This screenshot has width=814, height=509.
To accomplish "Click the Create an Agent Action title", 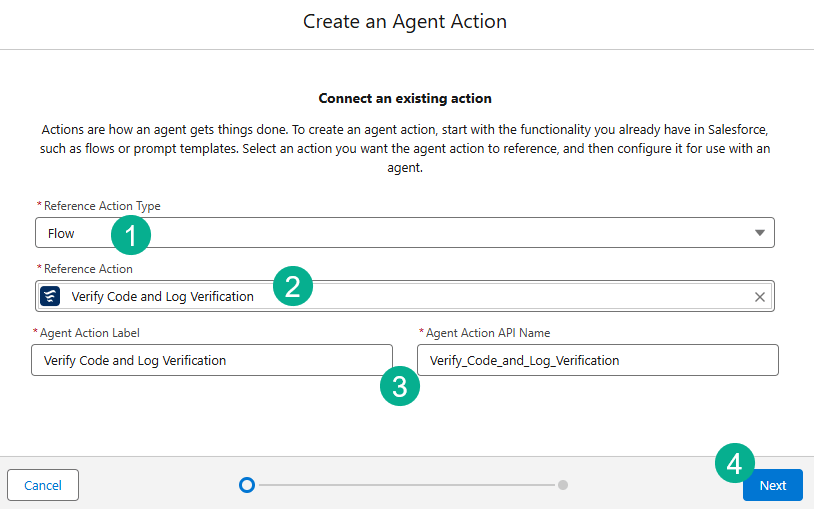I will click(405, 21).
